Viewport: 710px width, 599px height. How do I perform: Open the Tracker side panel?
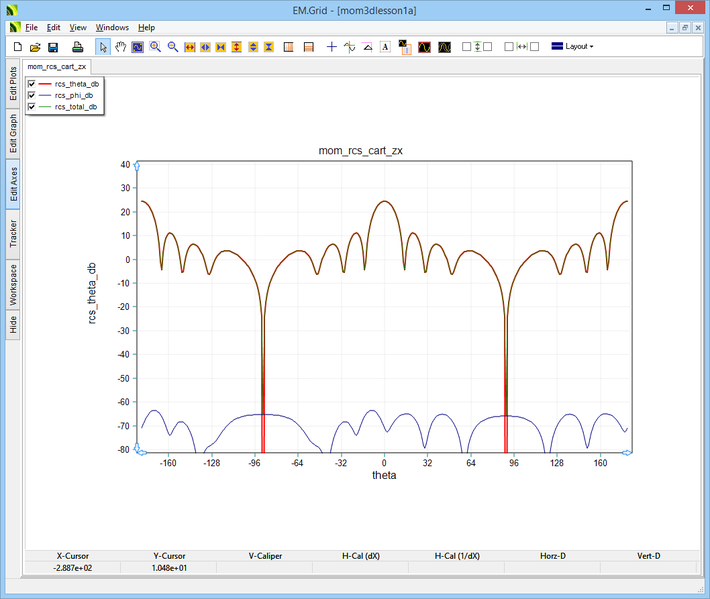[13, 233]
